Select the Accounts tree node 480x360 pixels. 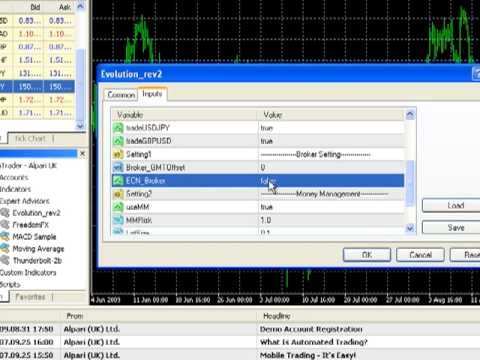pyautogui.click(x=14, y=177)
